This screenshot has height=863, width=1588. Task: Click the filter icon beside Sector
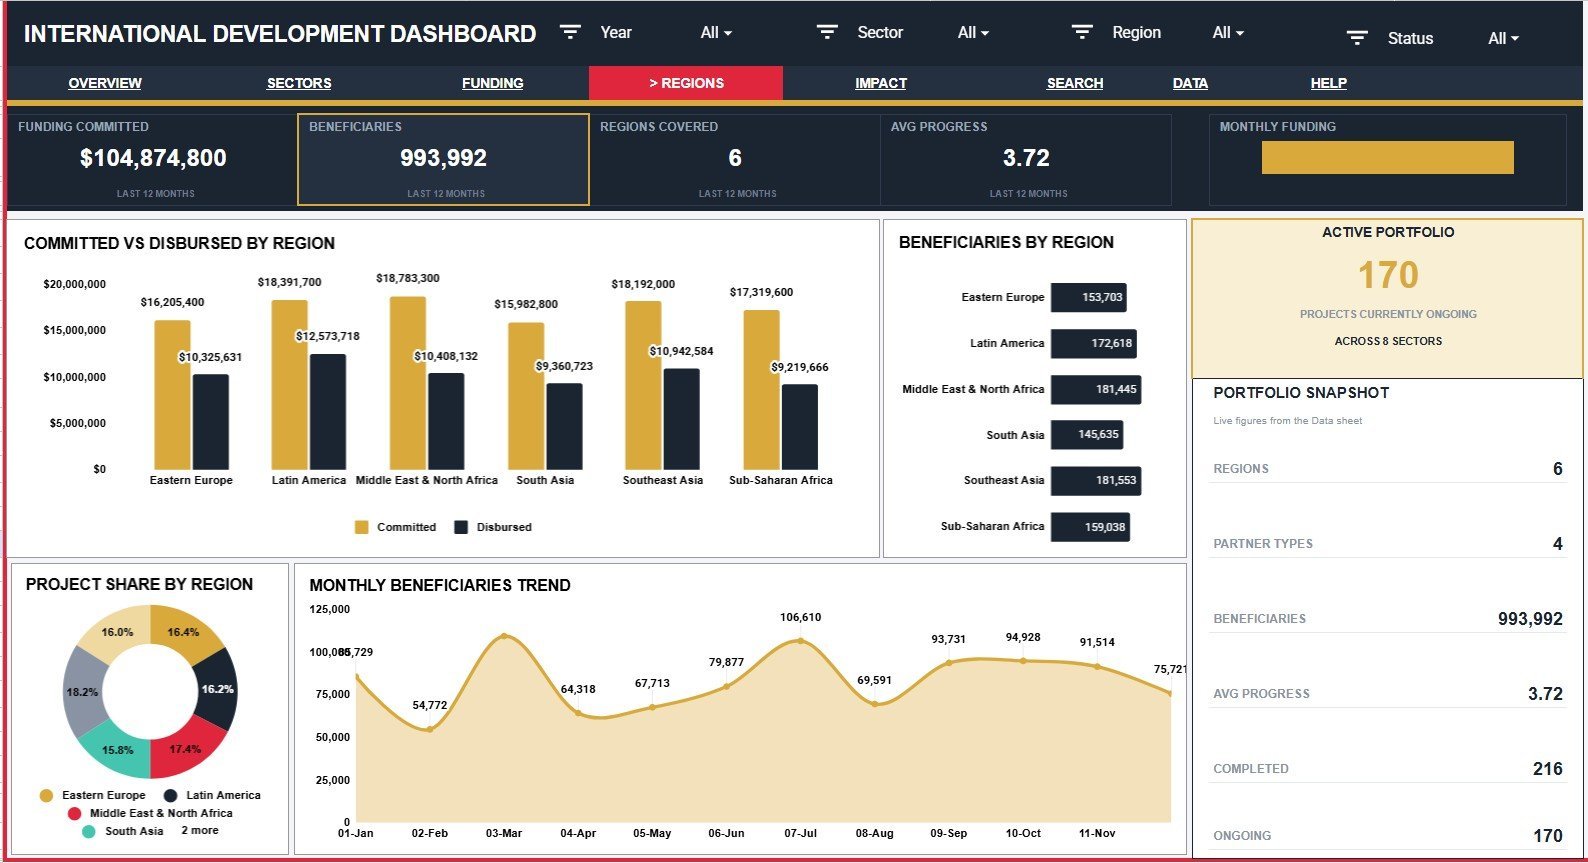point(827,32)
